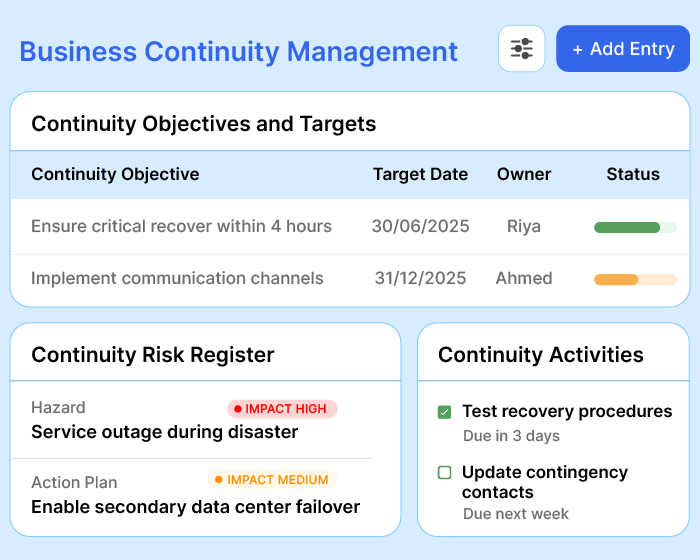Click the Impact High badge
700x560 pixels.
point(281,408)
